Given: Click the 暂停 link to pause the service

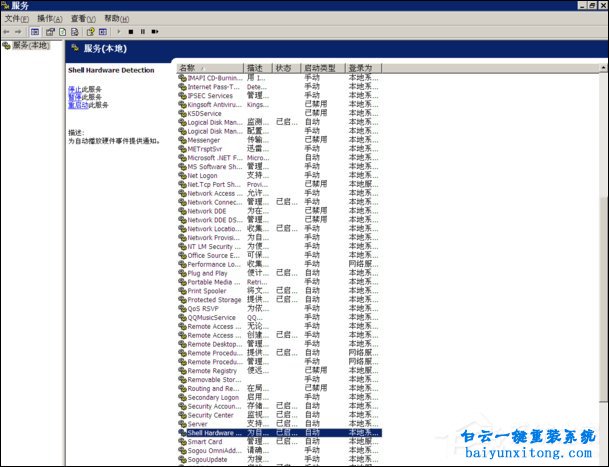Looking at the screenshot, I should (x=73, y=97).
